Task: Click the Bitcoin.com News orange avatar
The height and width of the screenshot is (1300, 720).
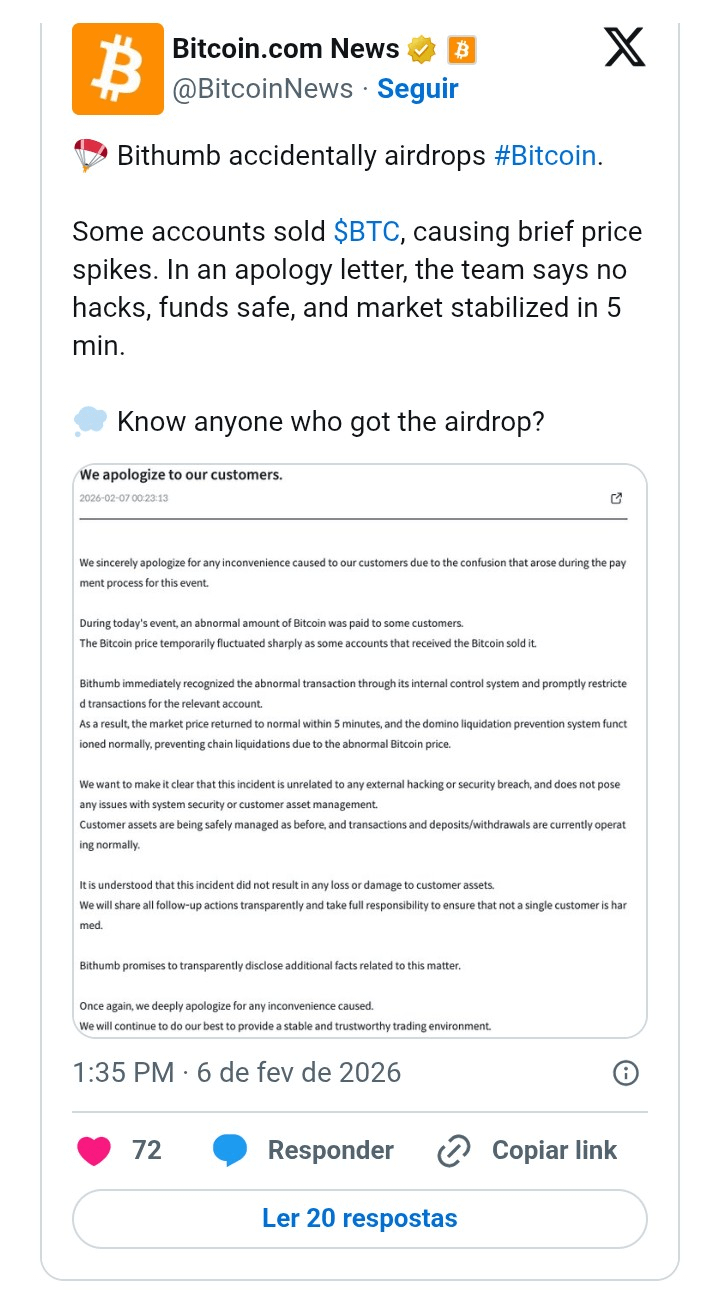Action: [x=117, y=69]
